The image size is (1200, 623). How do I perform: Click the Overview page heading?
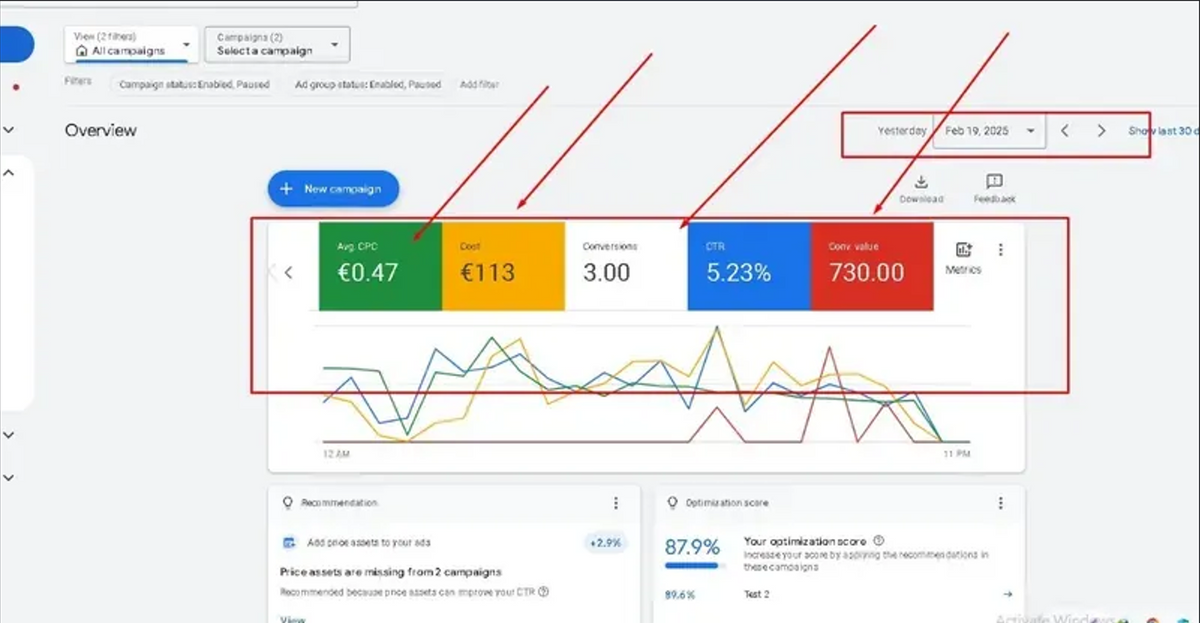point(101,130)
